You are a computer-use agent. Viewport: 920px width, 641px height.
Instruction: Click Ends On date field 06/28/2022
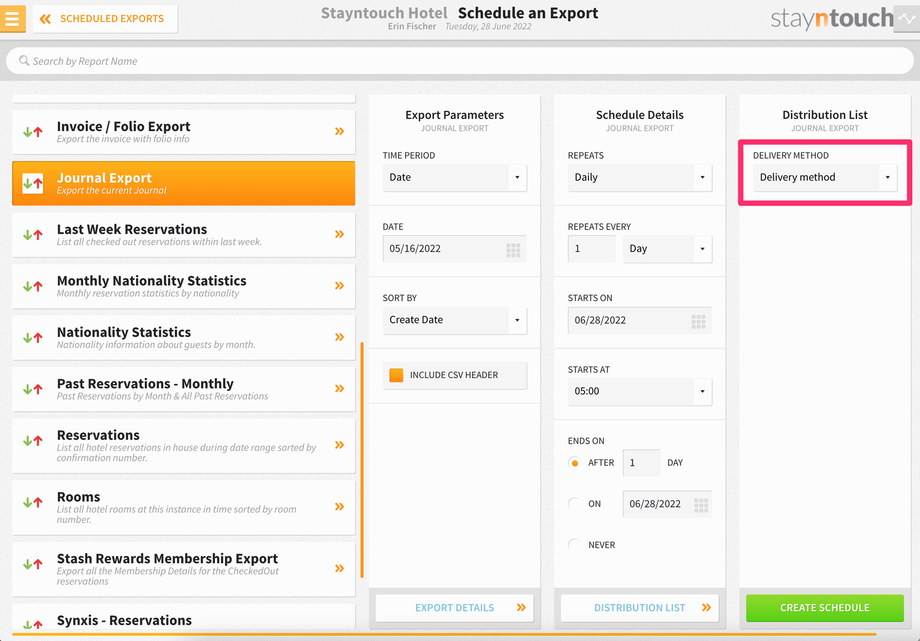point(667,504)
